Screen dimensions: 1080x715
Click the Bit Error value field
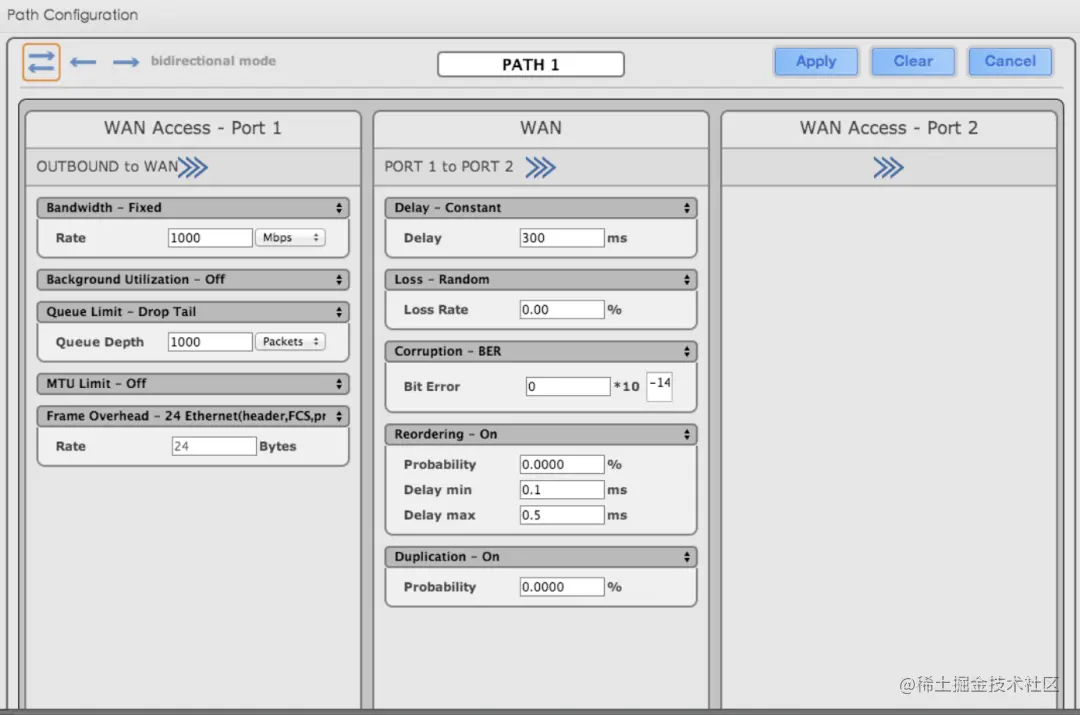568,386
